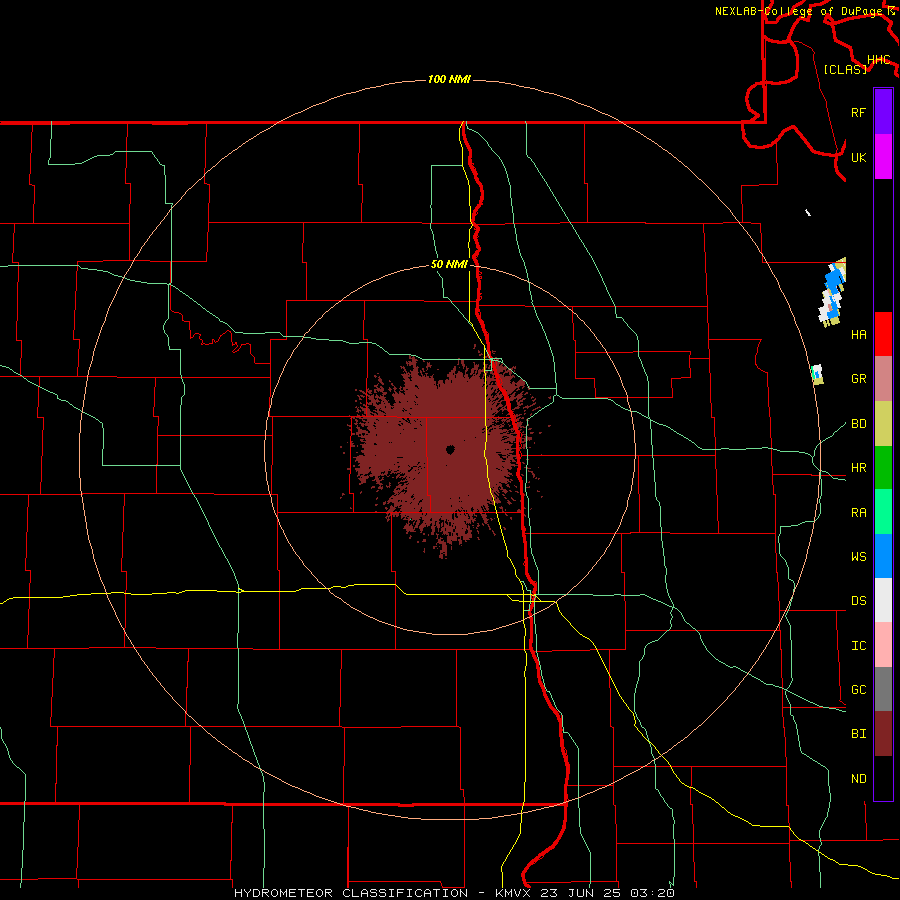
Task: Click the HR green legend swatch
Action: (x=883, y=468)
